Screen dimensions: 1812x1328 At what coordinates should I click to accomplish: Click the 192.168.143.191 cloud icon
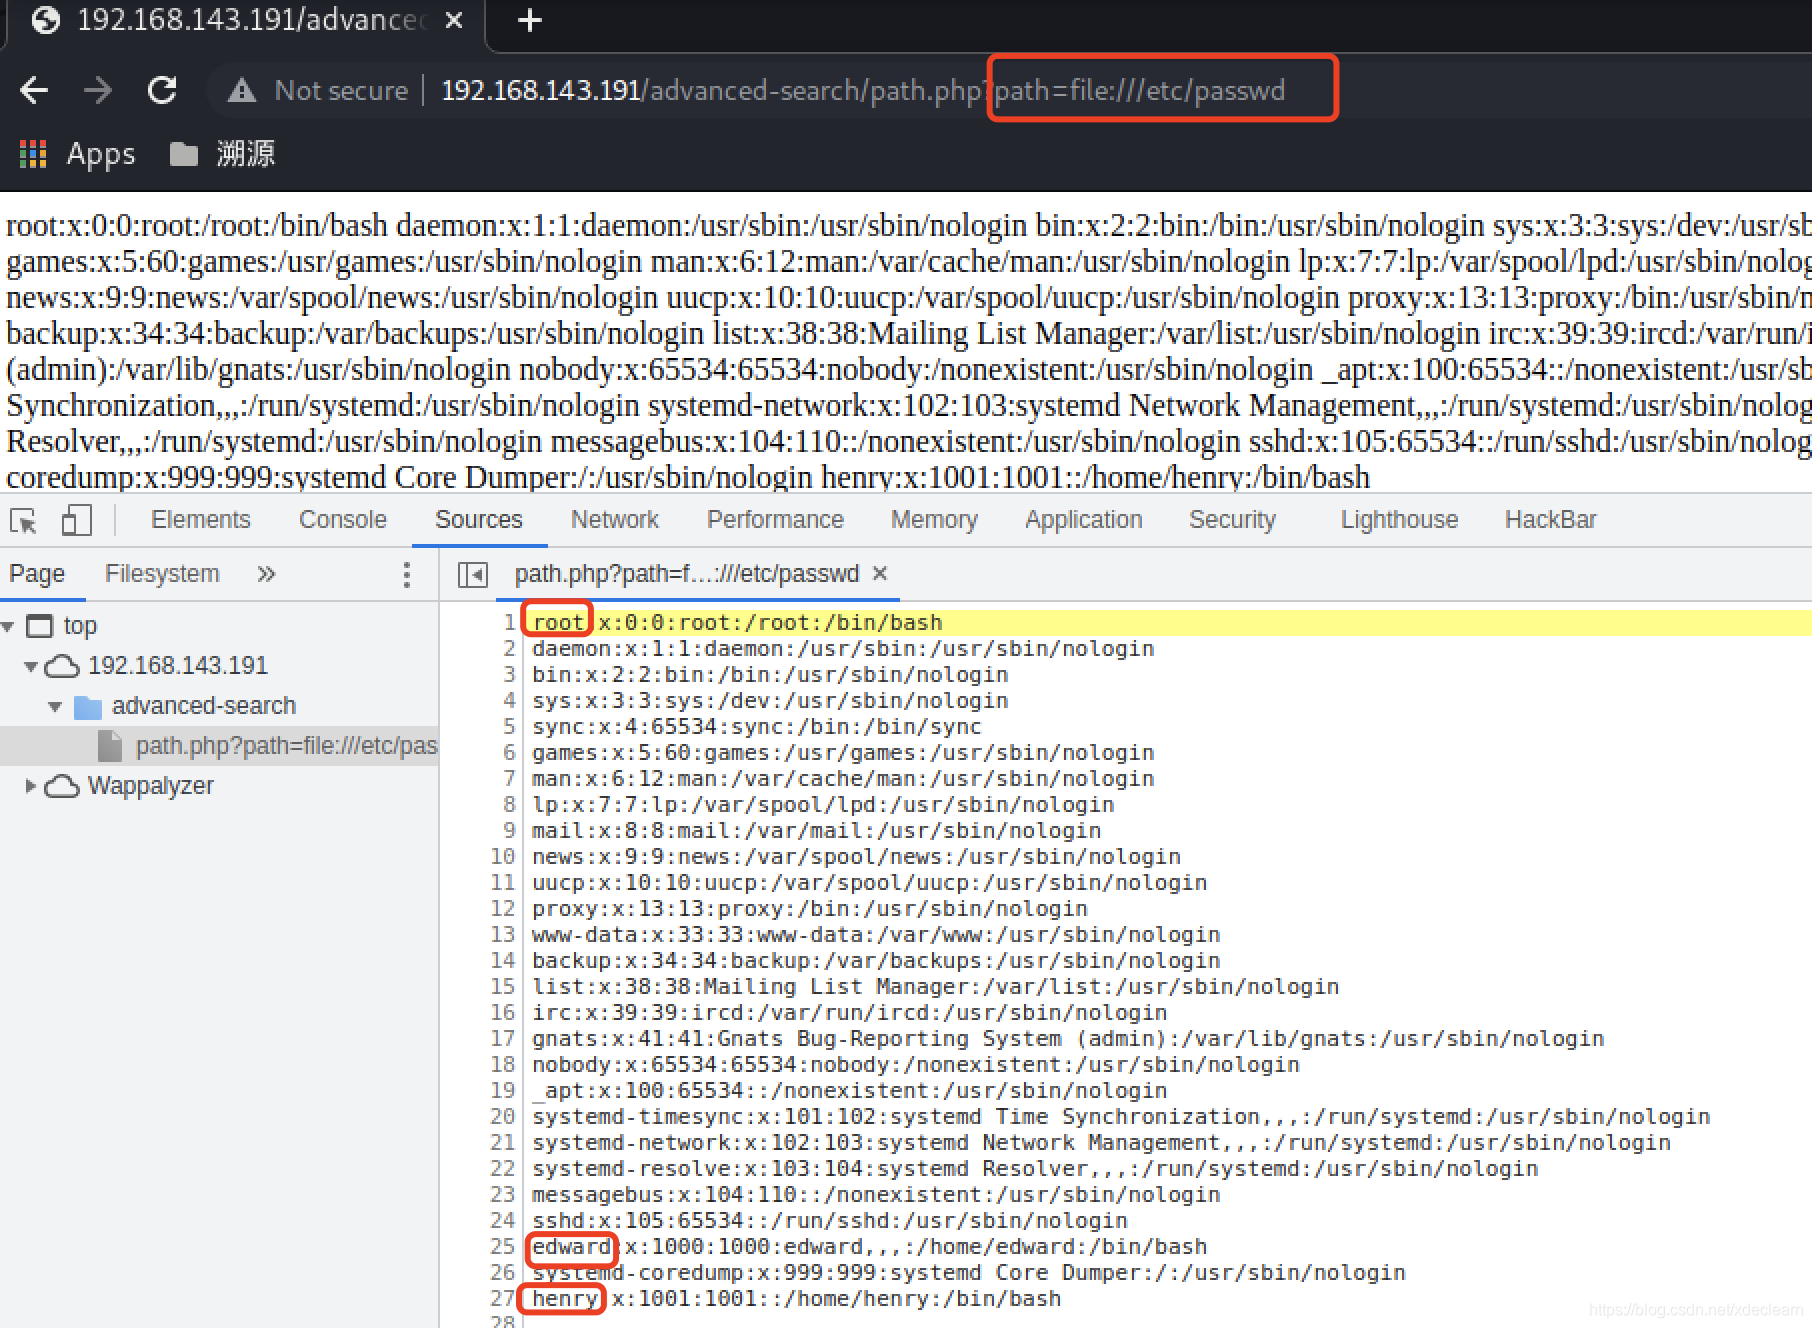62,666
